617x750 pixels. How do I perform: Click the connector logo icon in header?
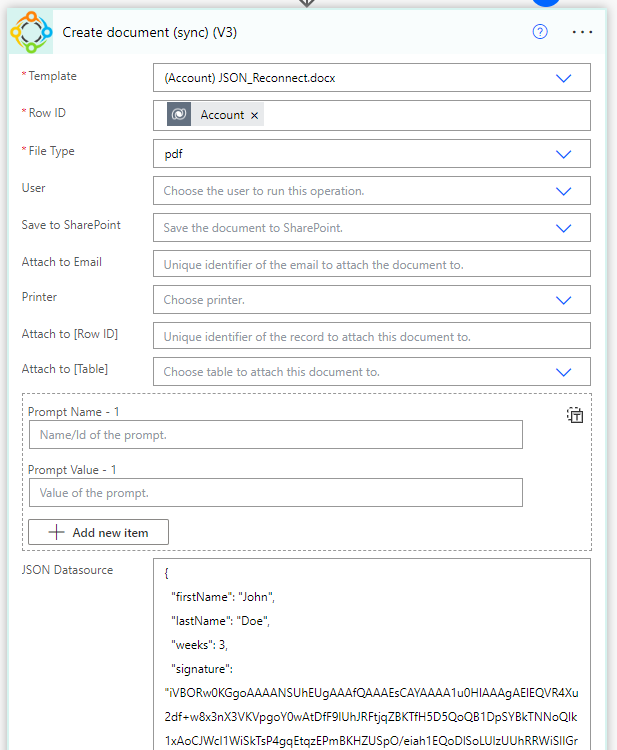(31, 32)
